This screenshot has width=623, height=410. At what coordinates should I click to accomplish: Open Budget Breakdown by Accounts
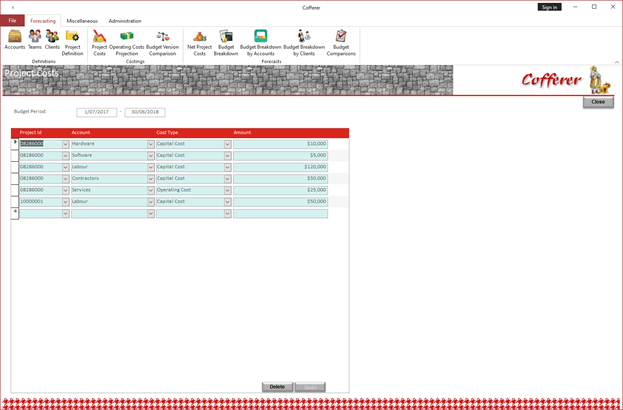click(x=261, y=43)
